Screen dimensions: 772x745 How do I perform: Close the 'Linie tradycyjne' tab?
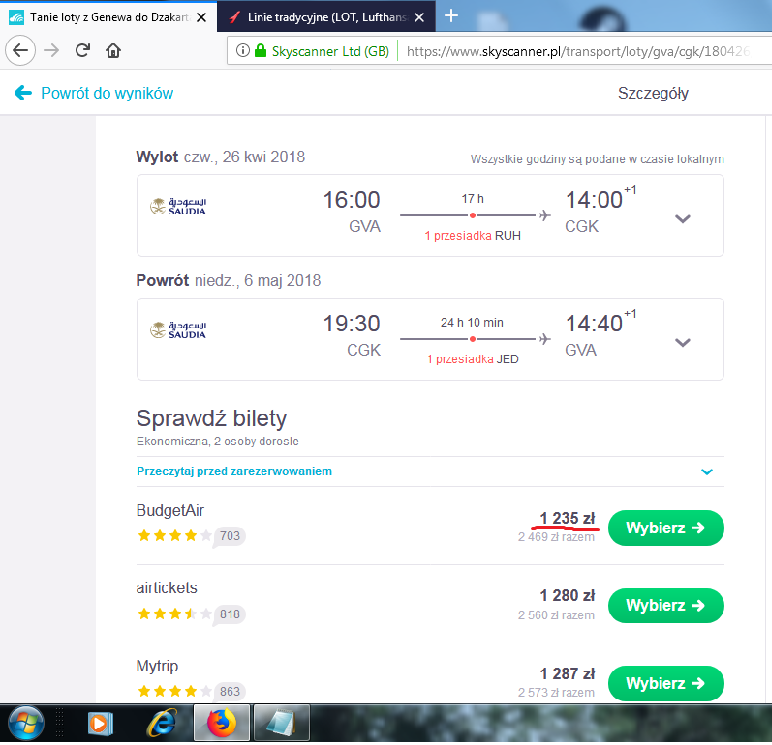[x=419, y=17]
